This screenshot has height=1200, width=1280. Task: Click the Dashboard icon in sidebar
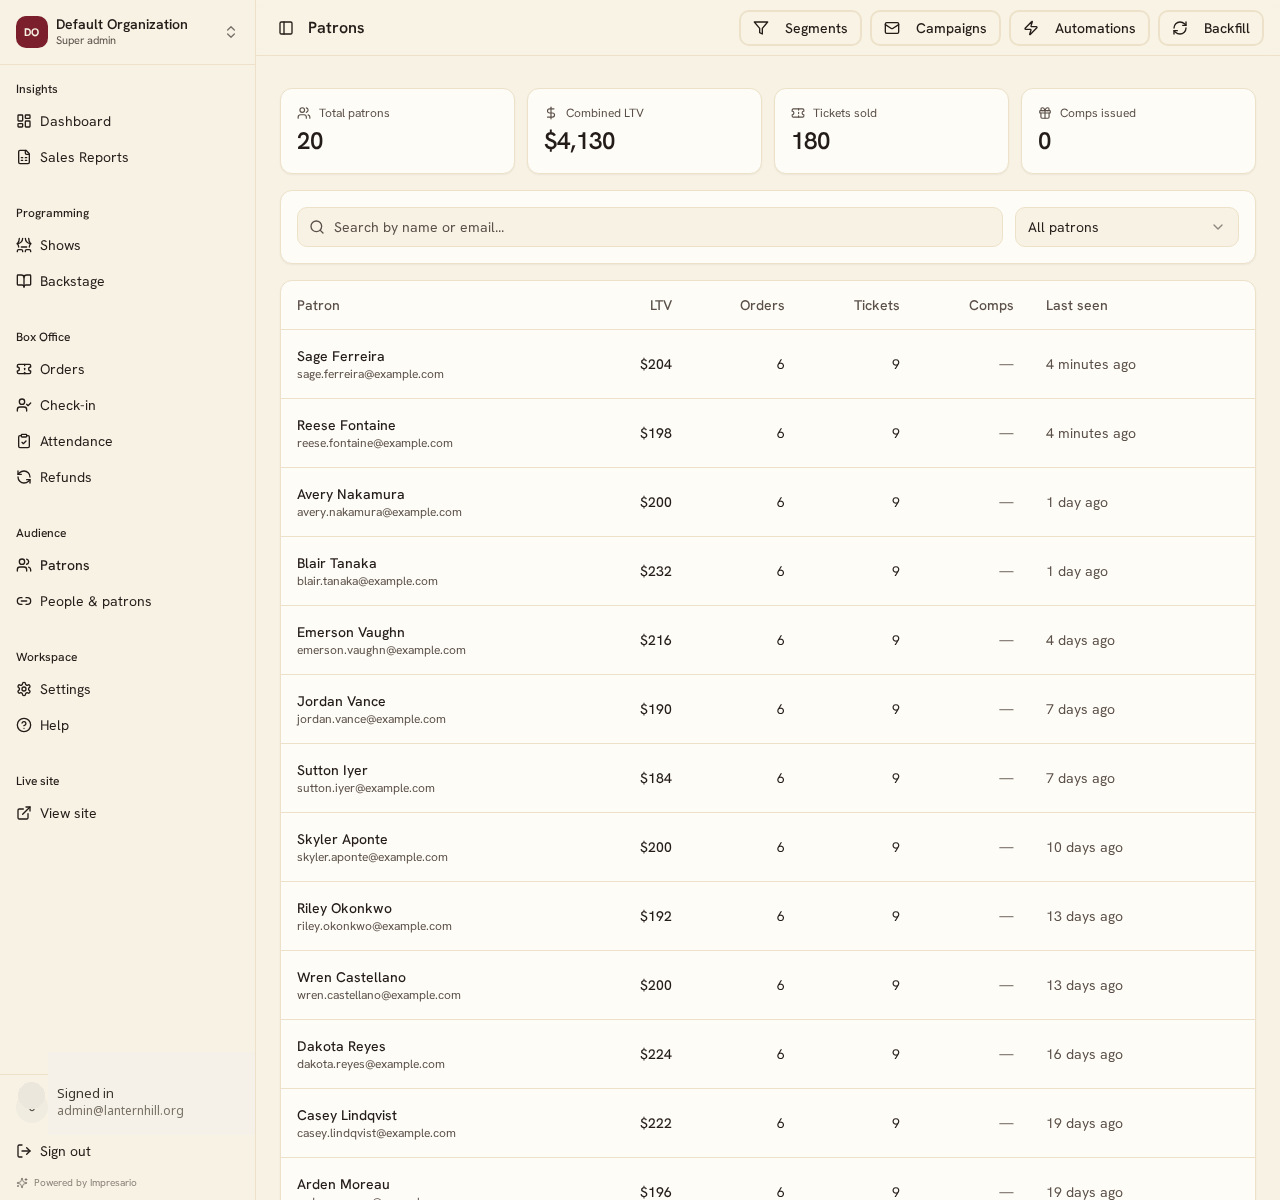24,121
